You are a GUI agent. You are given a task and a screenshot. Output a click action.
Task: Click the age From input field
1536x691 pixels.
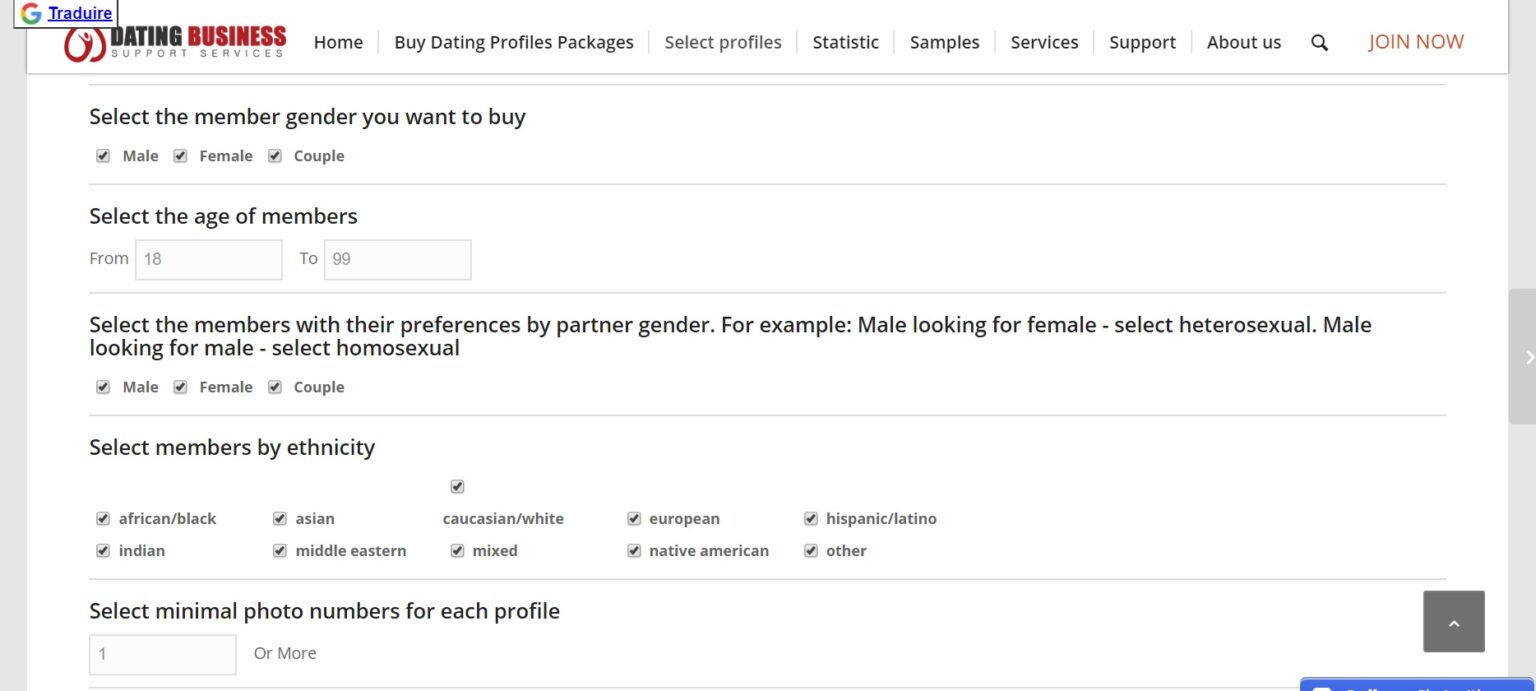[208, 259]
